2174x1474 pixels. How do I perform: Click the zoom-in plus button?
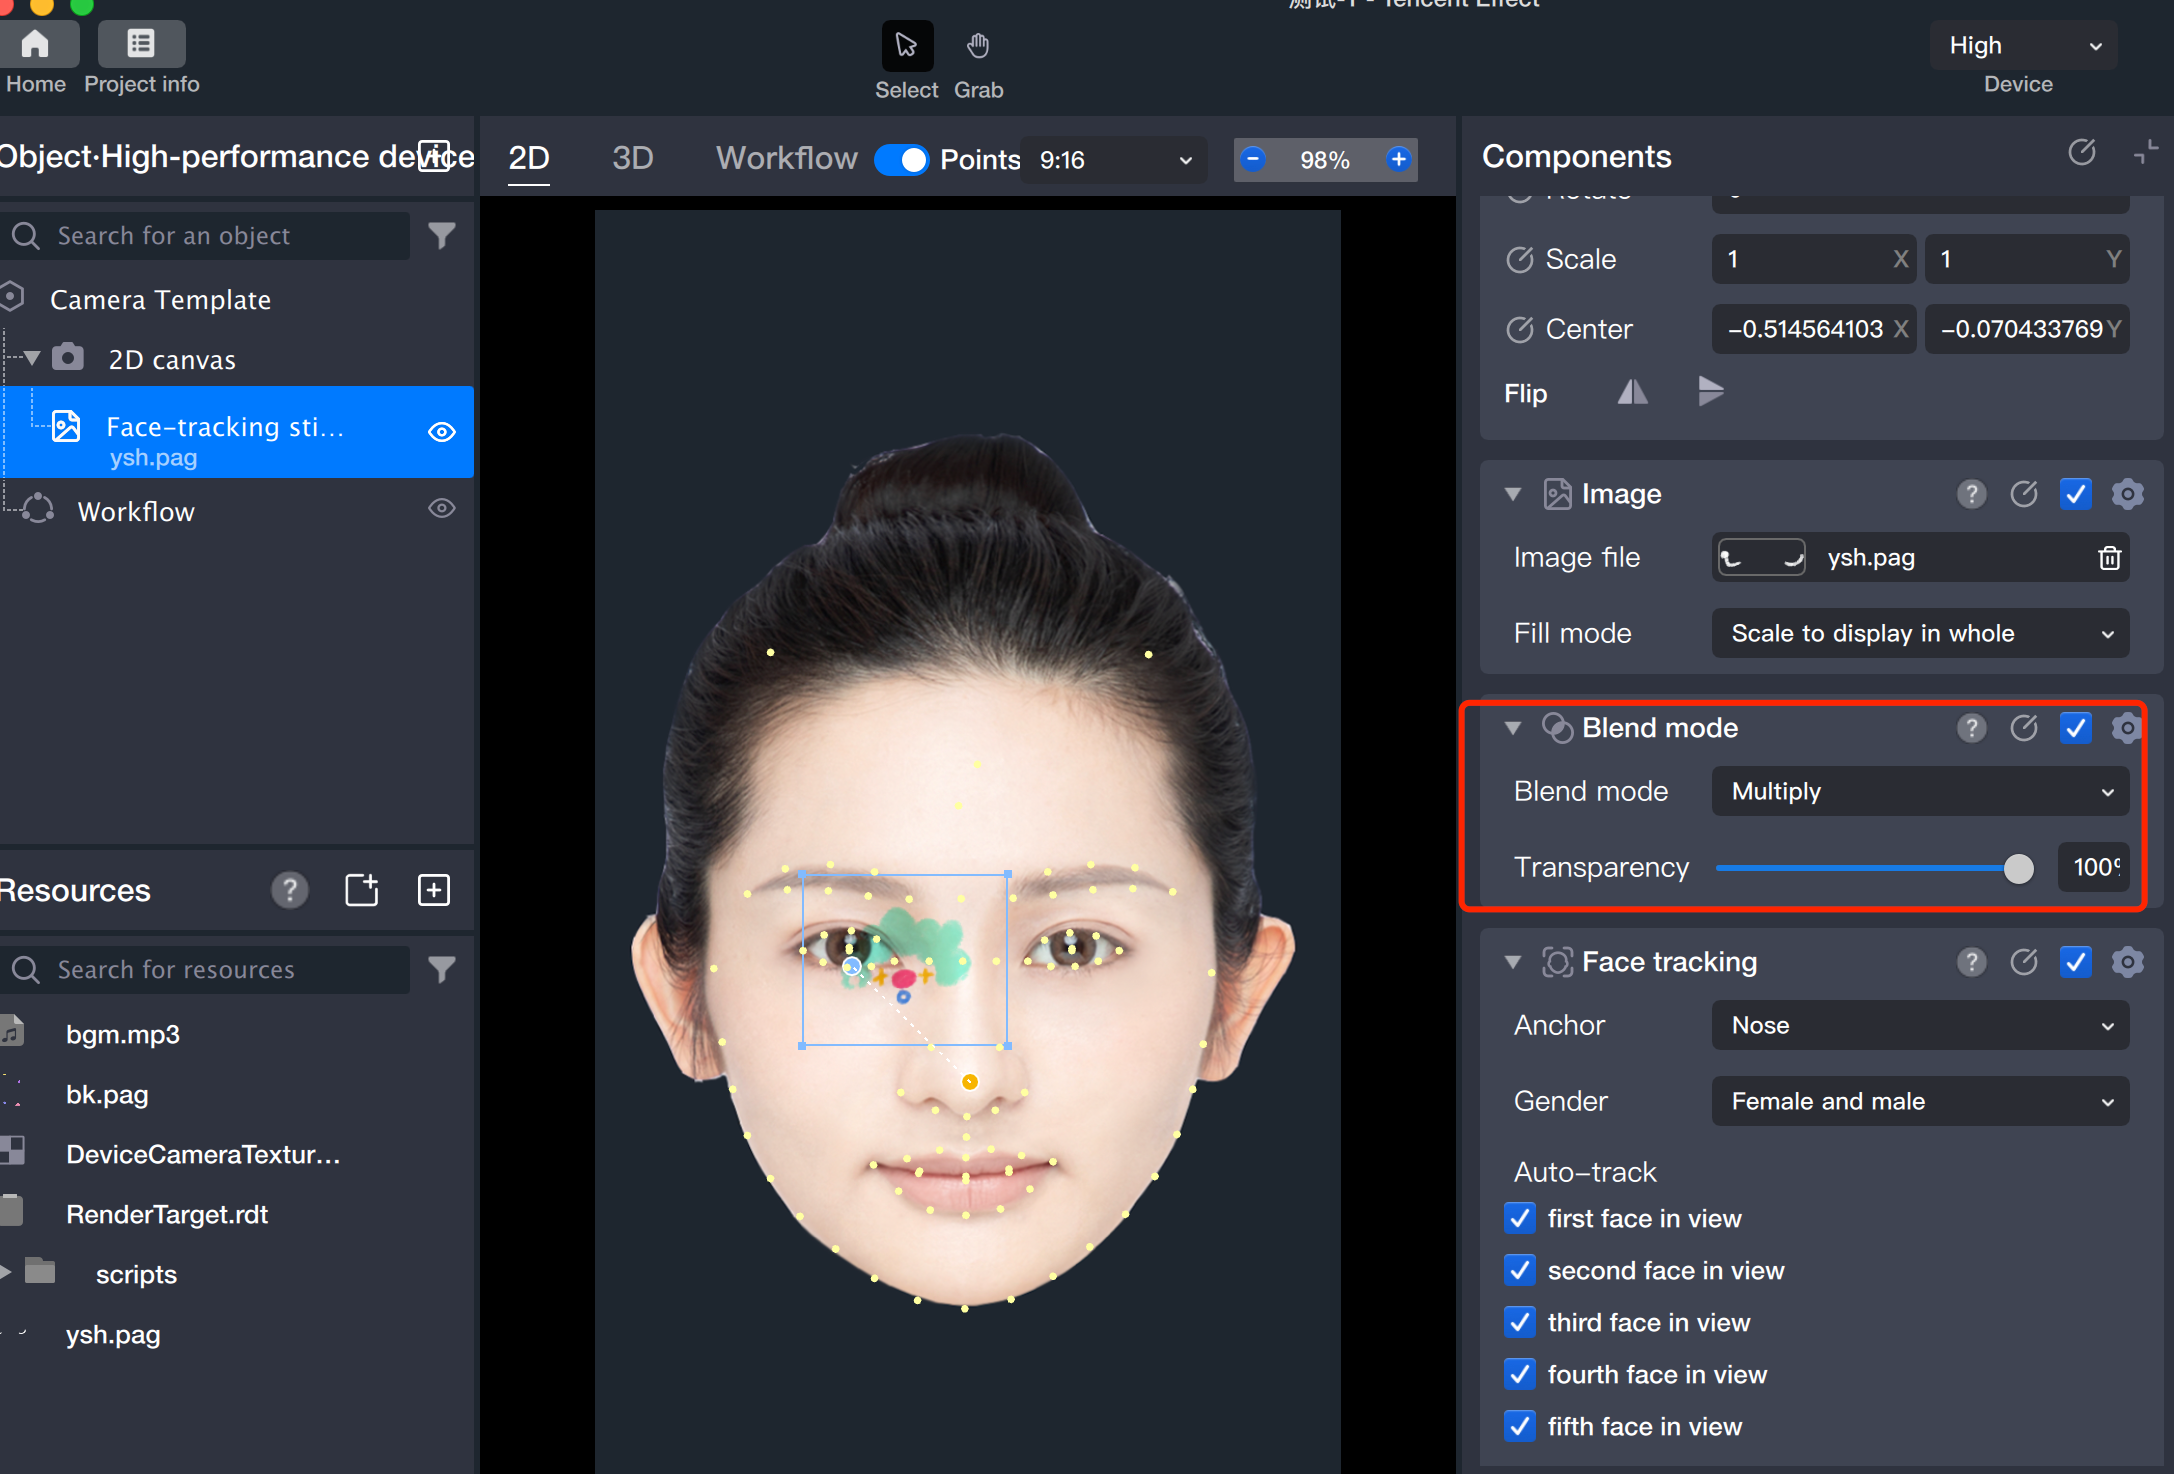[x=1398, y=159]
